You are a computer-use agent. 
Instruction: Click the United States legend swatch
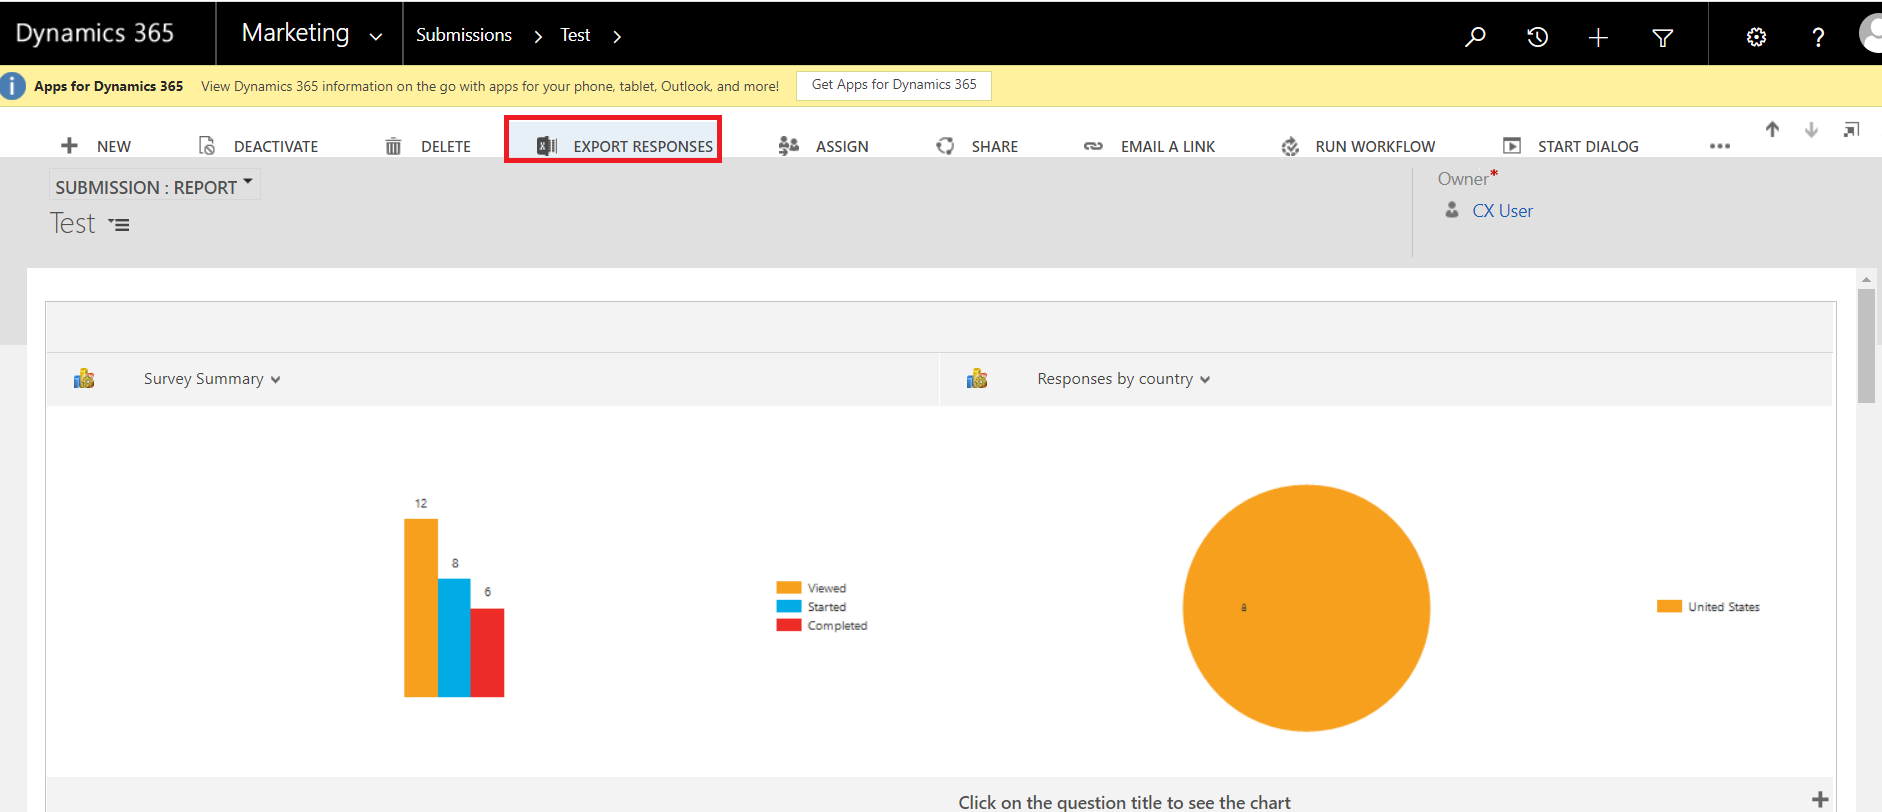pos(1669,606)
